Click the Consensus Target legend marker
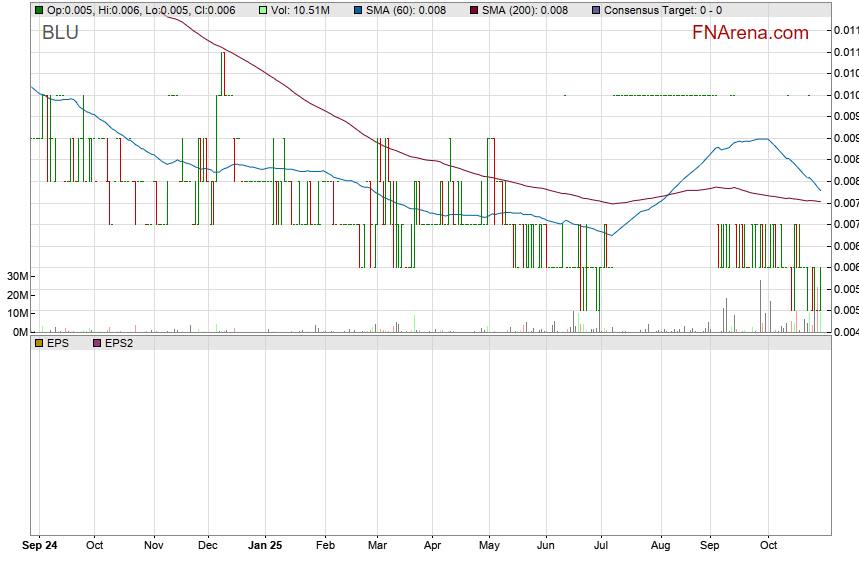Image resolution: width=859 pixels, height=566 pixels. click(x=596, y=10)
